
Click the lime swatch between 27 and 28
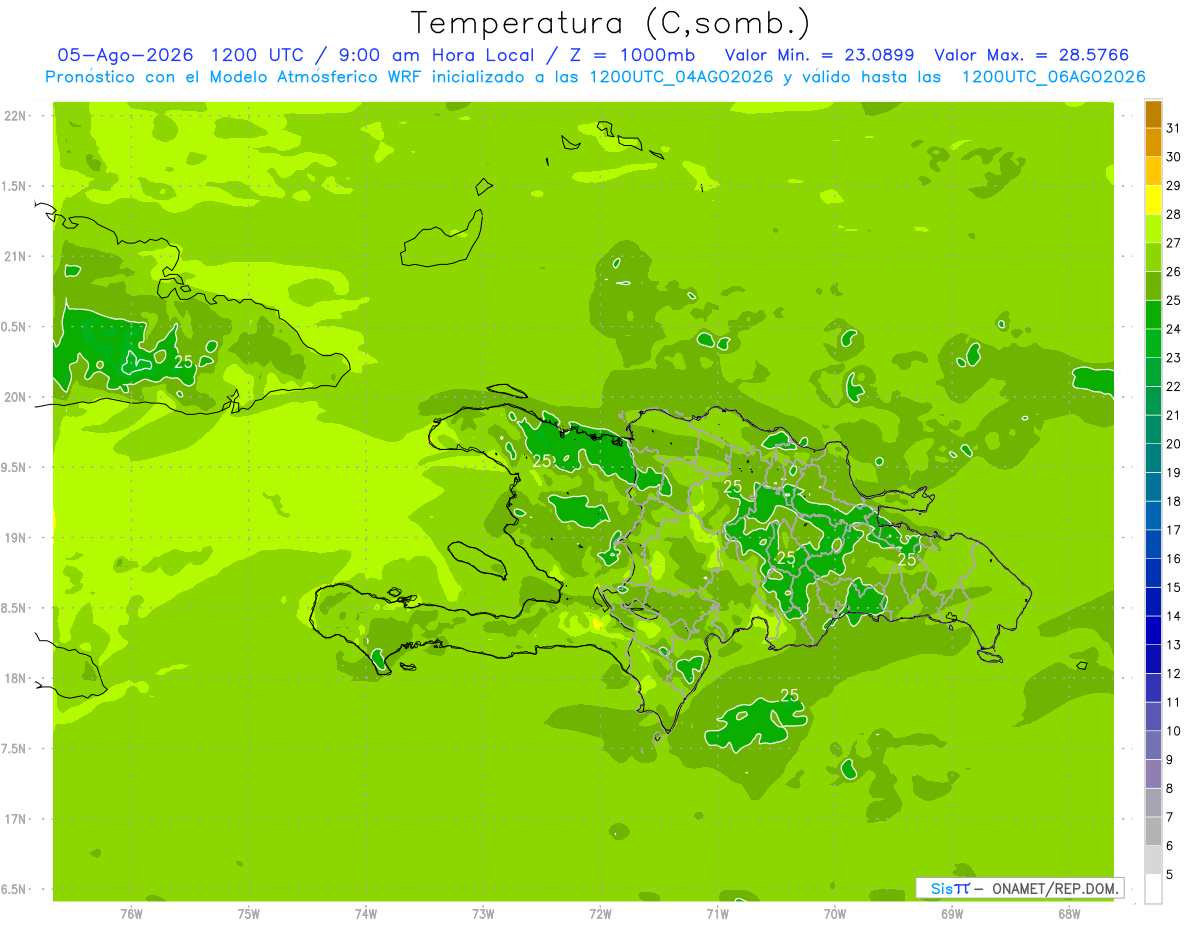tap(1153, 228)
